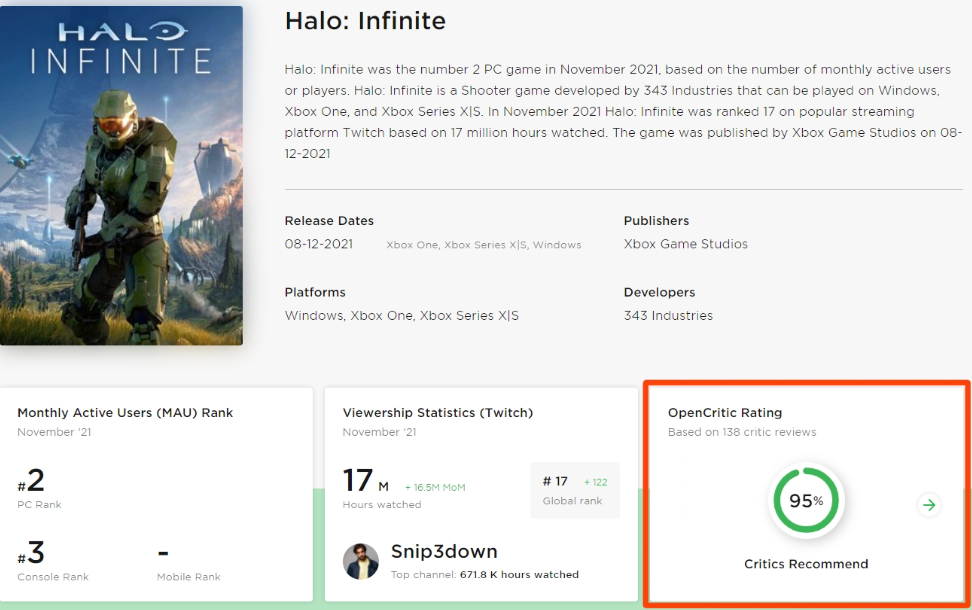Click the '+ 122' rank change value
The image size is (972, 610).
click(x=596, y=482)
